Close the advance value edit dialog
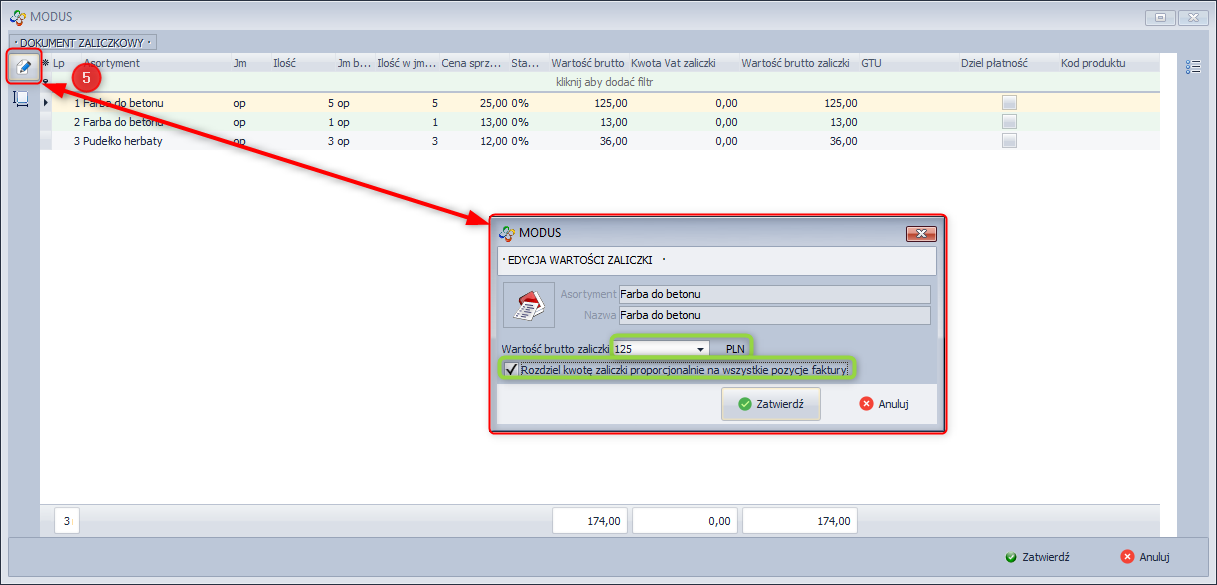This screenshot has height=585, width=1217. pos(920,234)
